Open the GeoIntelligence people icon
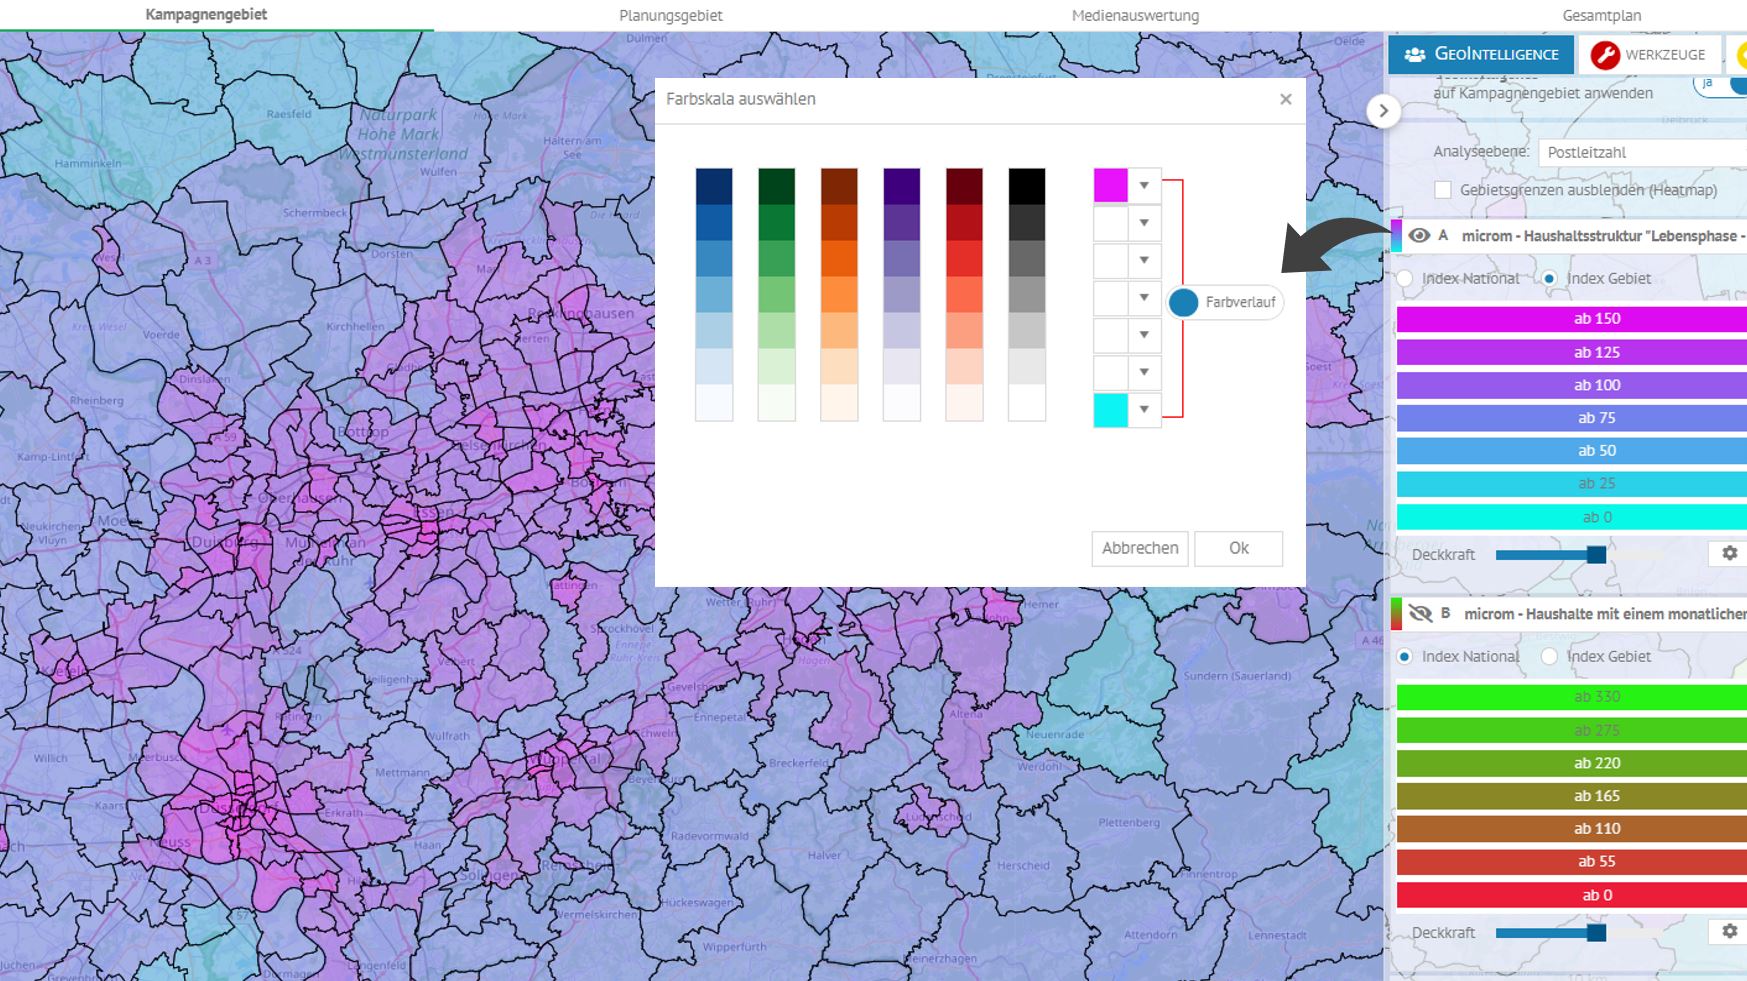This screenshot has height=981, width=1747. click(x=1414, y=55)
